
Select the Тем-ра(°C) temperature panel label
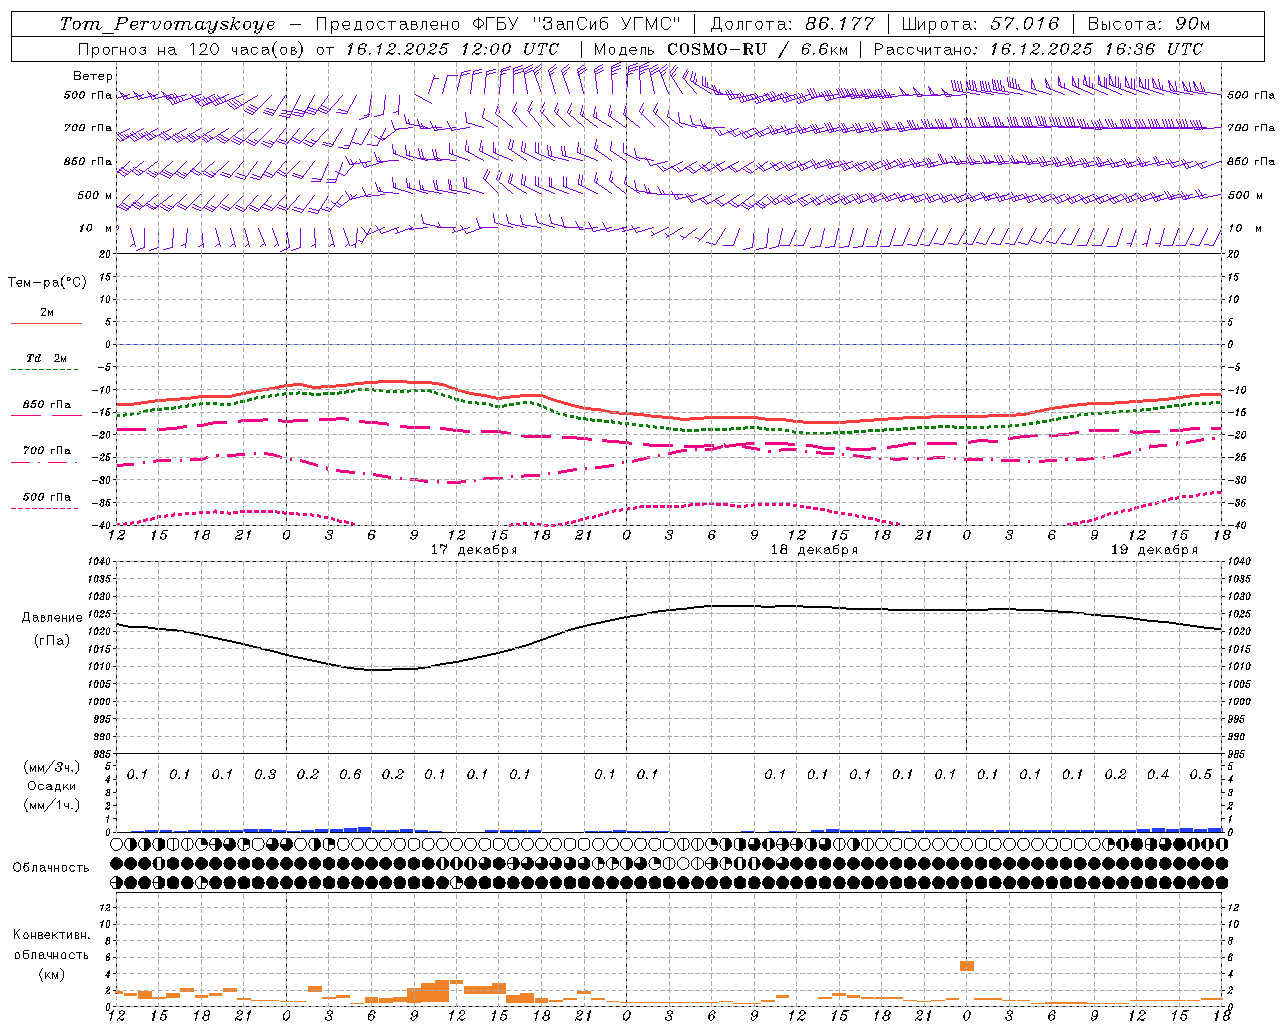pyautogui.click(x=47, y=283)
